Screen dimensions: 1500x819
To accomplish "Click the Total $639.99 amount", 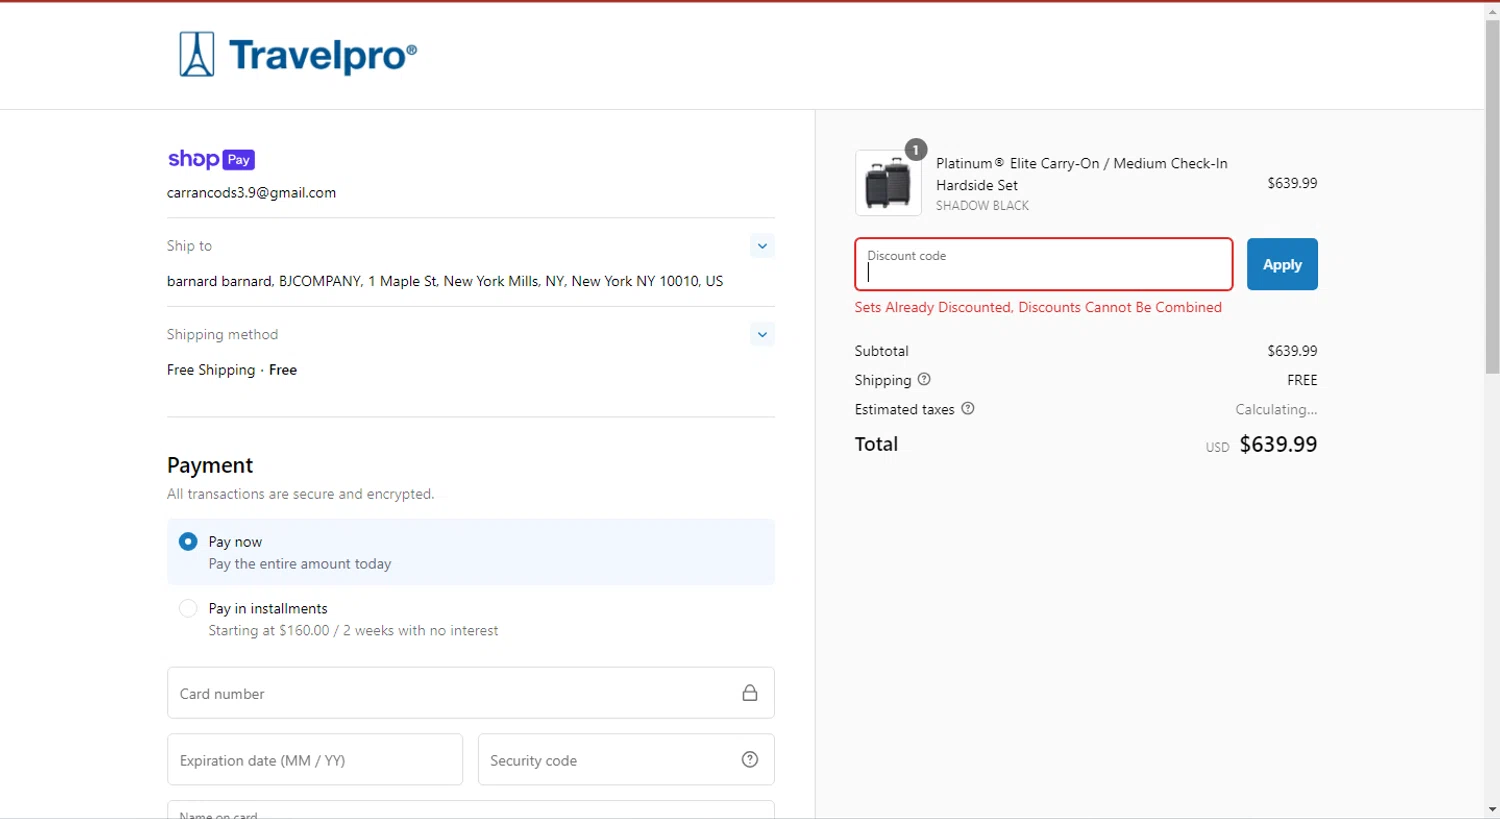I will [1278, 444].
